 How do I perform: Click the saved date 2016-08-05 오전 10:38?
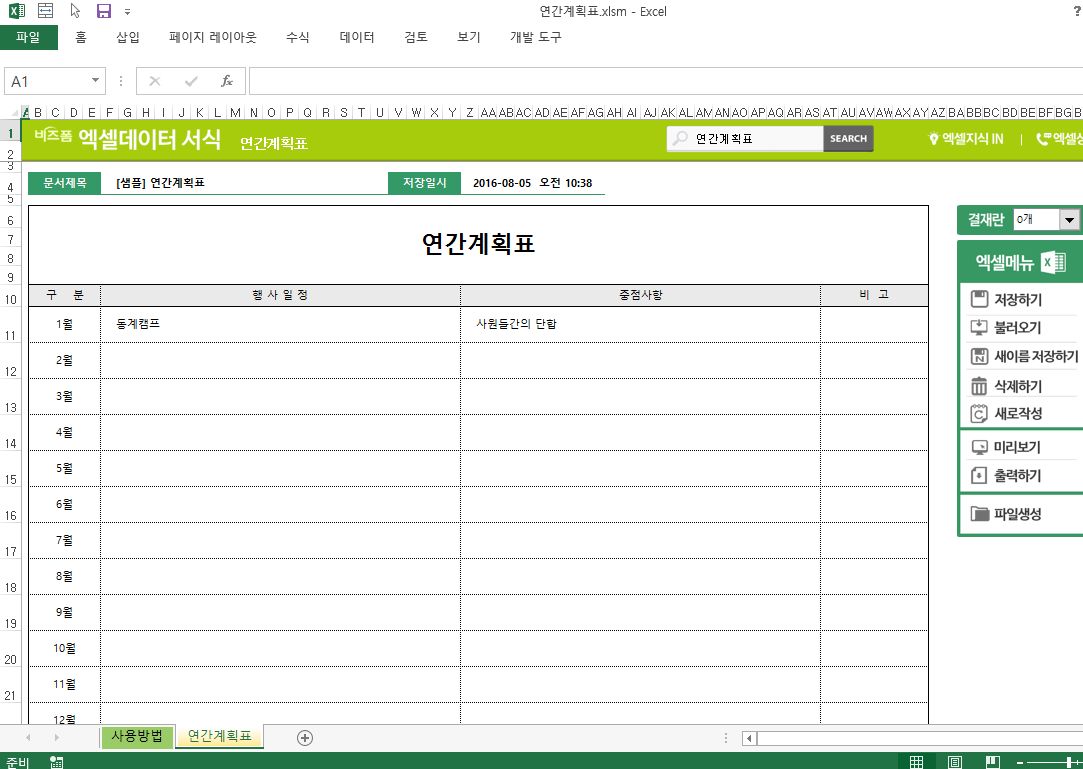point(533,183)
